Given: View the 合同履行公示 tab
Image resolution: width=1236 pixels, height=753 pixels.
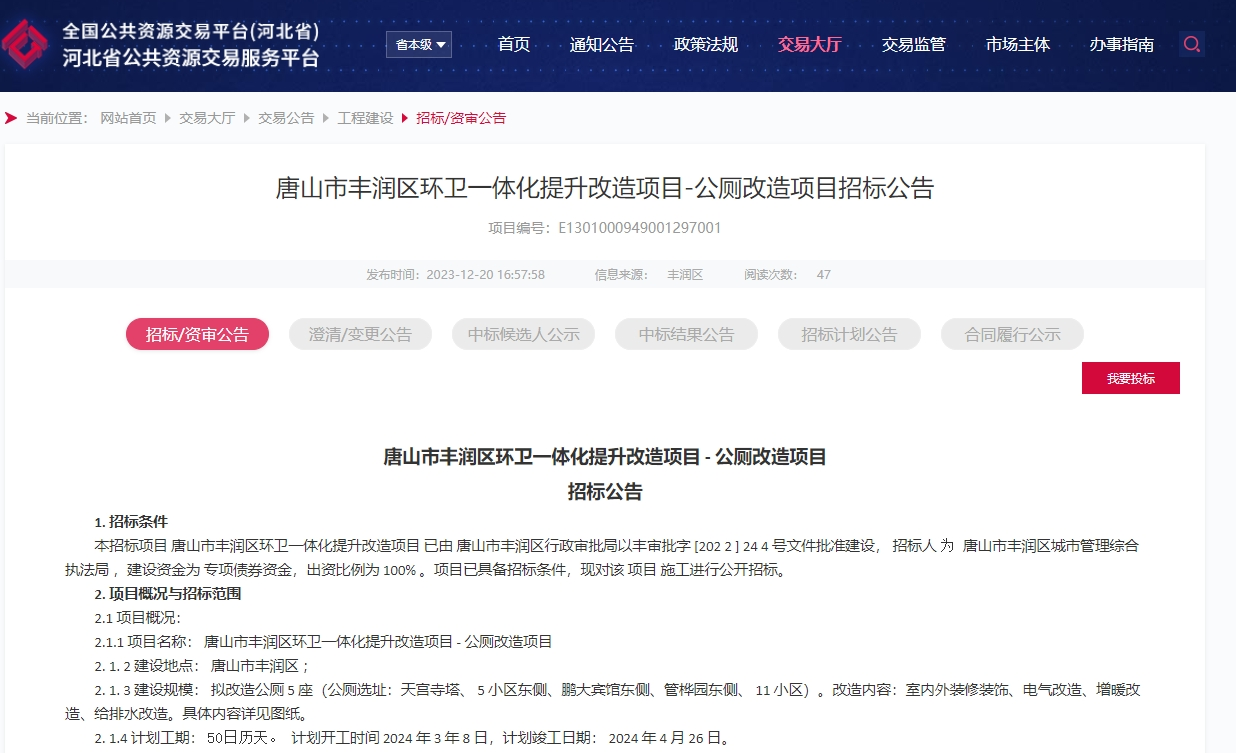Looking at the screenshot, I should [1012, 335].
